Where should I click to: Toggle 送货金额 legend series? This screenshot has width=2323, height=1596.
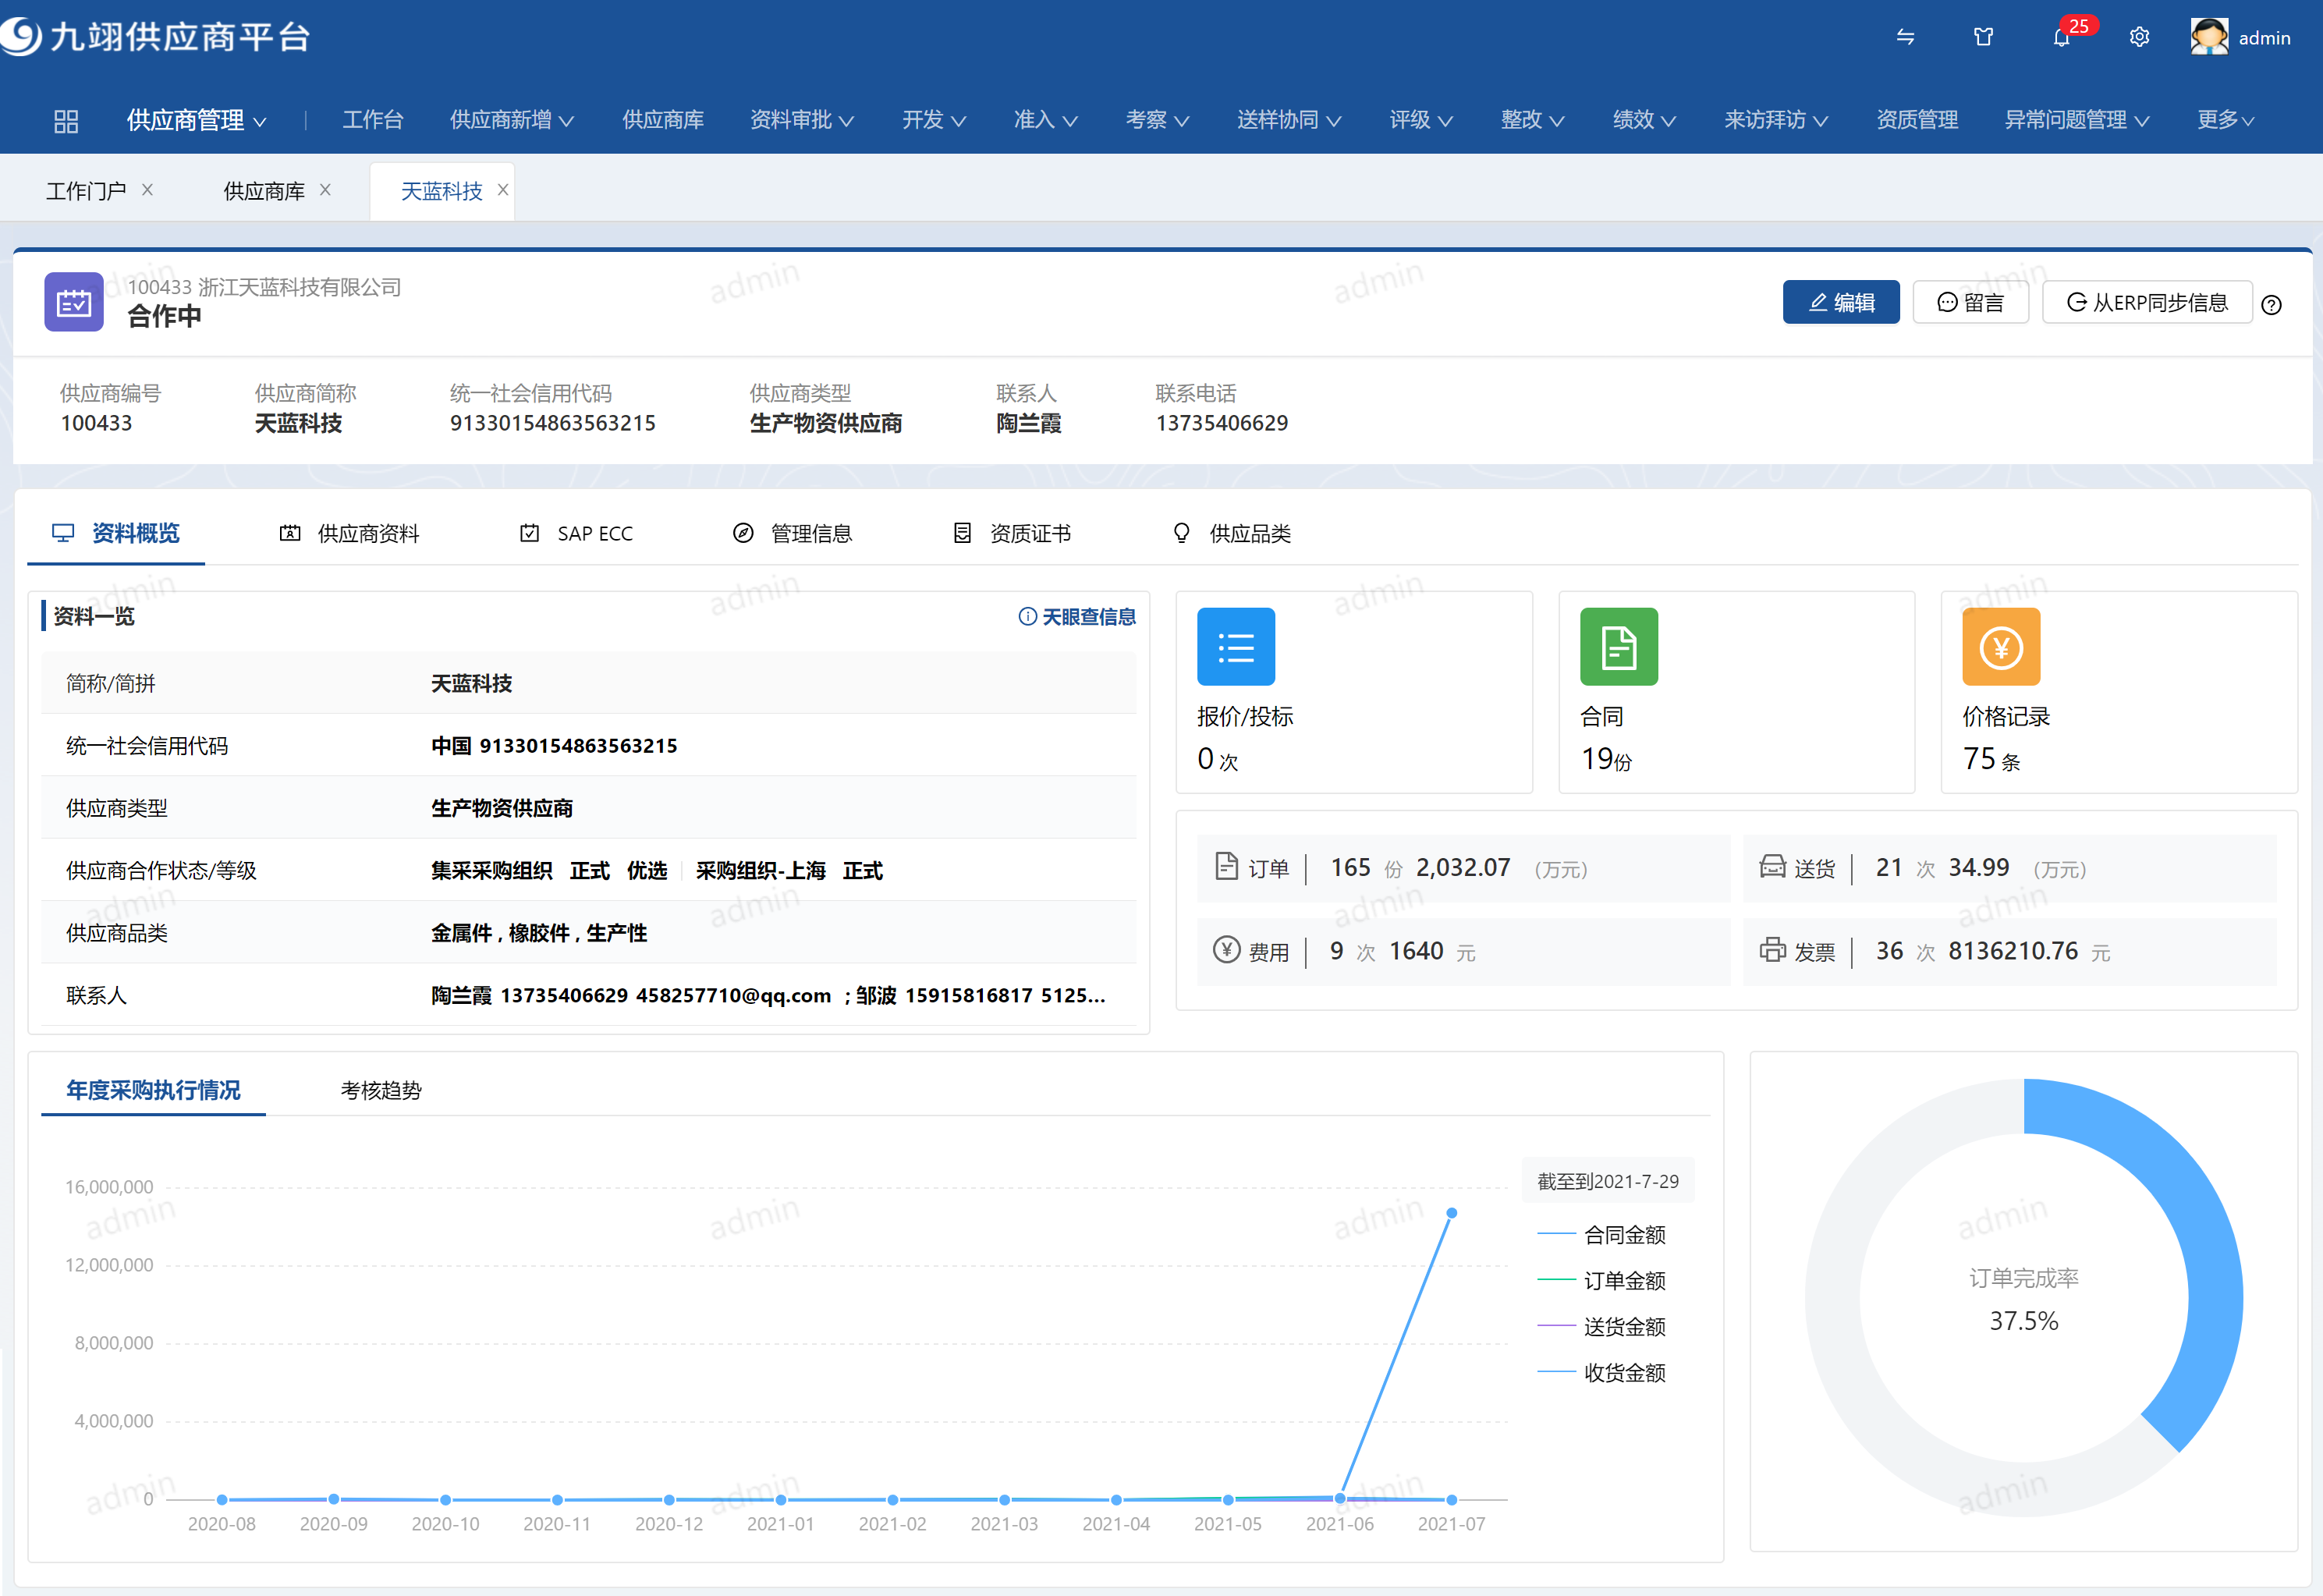(1601, 1327)
